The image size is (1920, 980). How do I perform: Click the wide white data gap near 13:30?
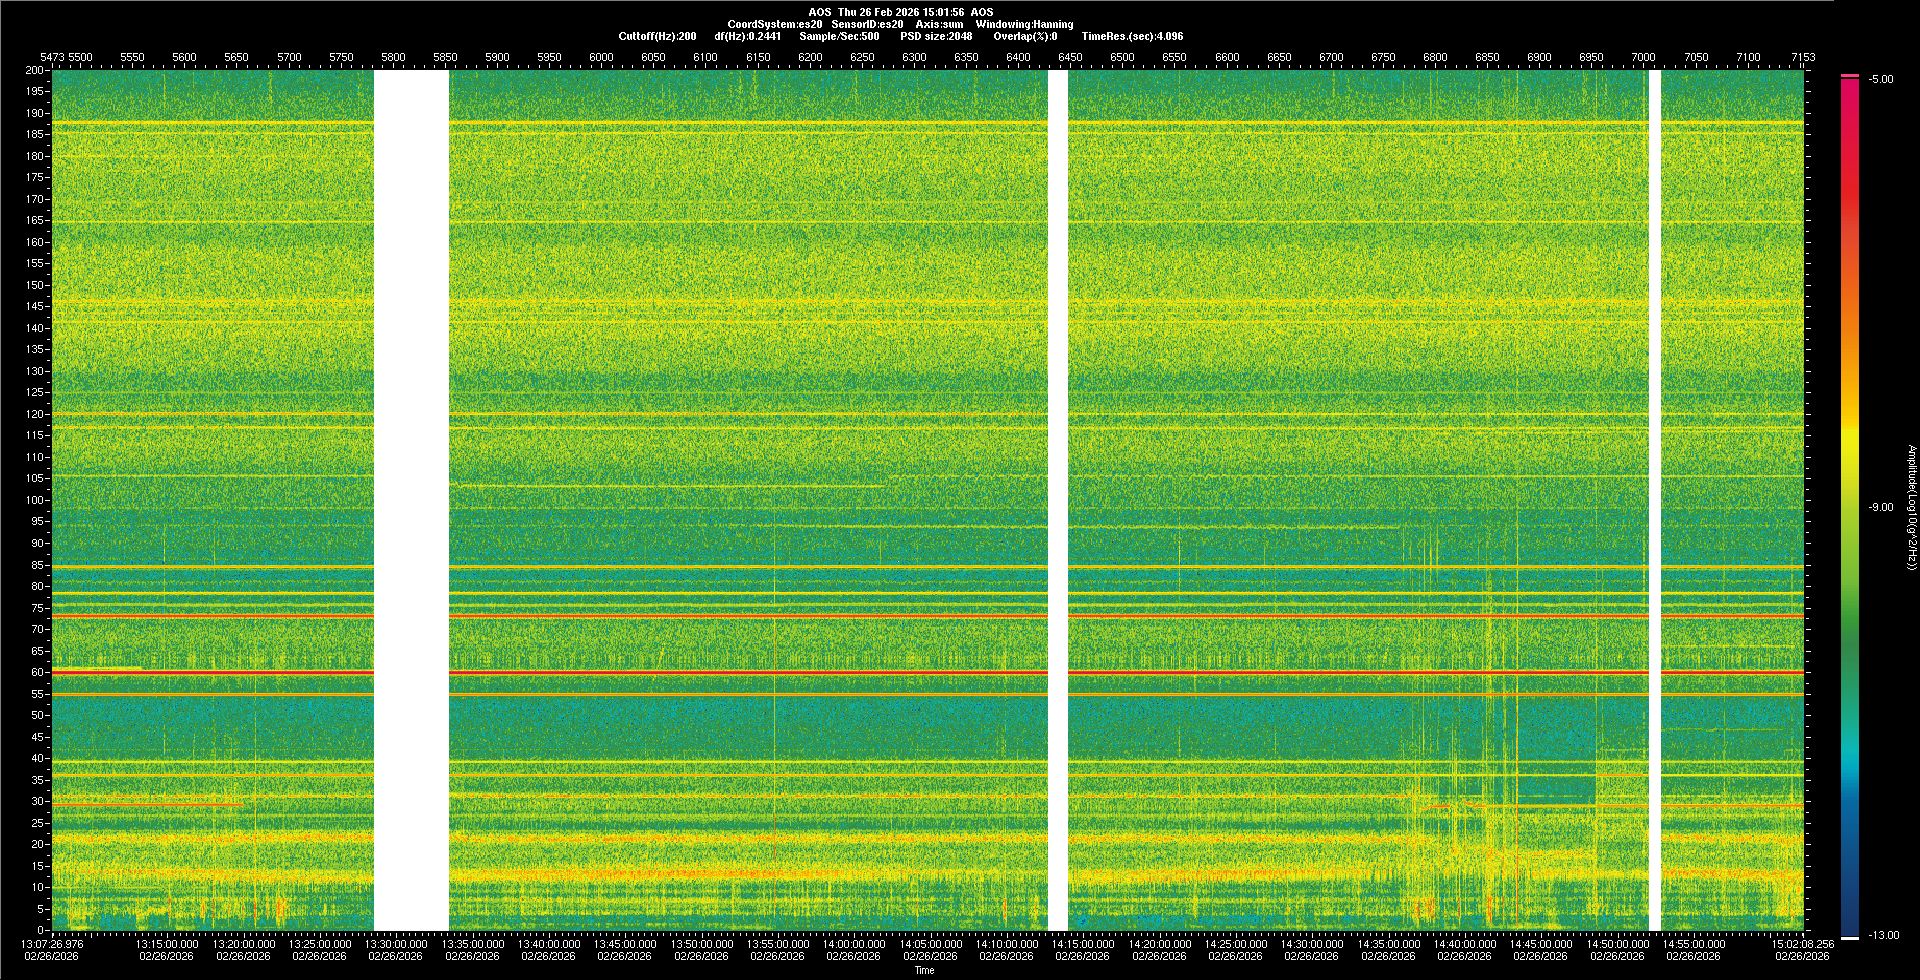coord(411,500)
